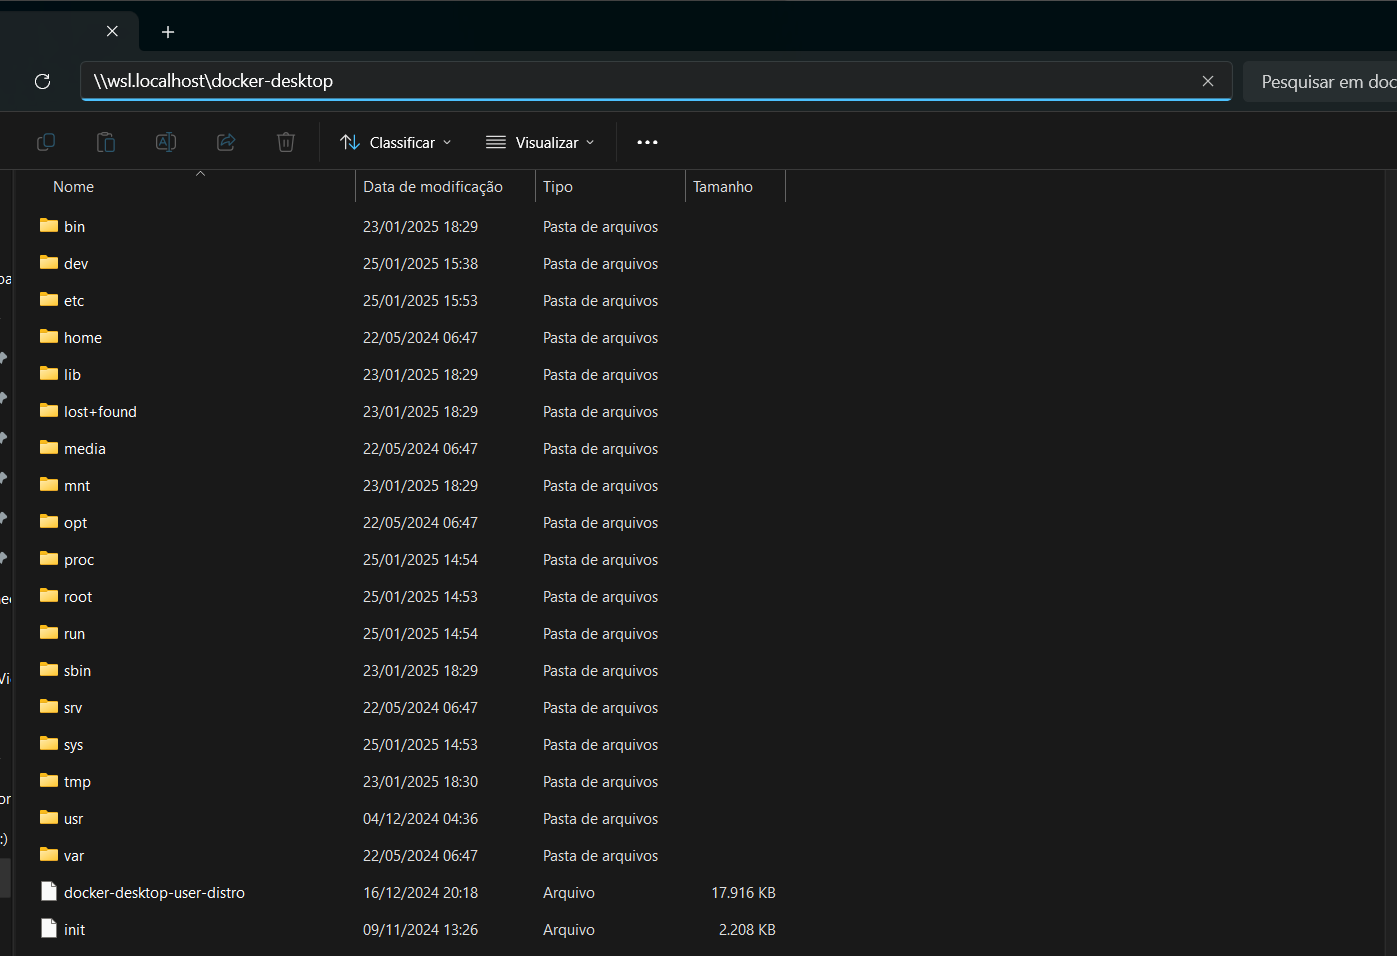Image resolution: width=1397 pixels, height=956 pixels.
Task: Select the sys folder icon
Action: click(49, 744)
